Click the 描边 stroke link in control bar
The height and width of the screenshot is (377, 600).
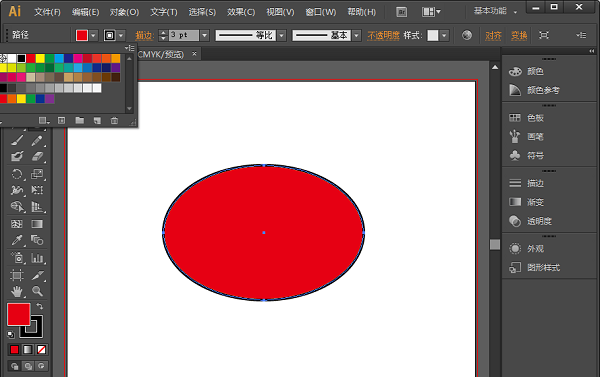tap(144, 36)
